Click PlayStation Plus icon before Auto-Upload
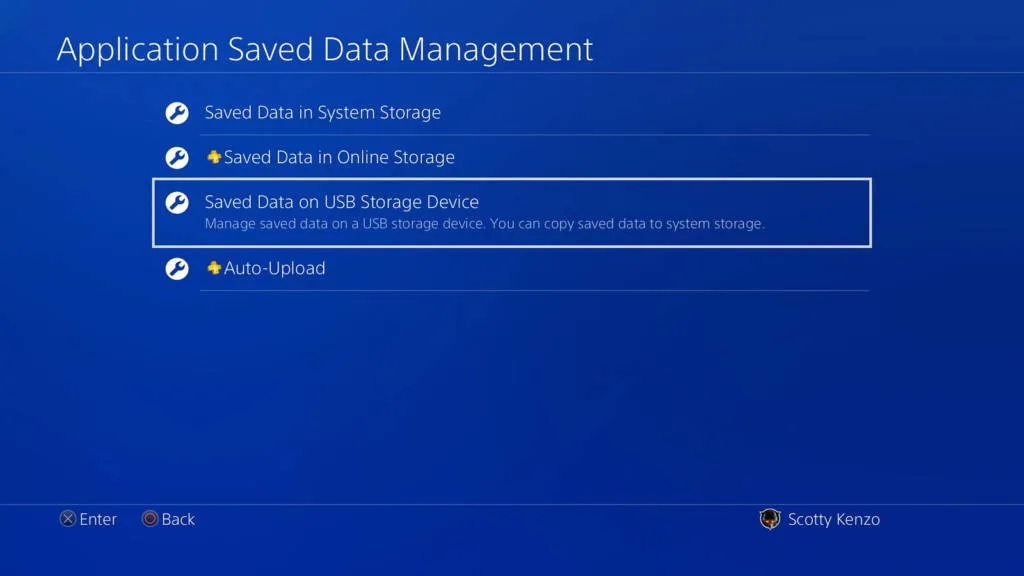Image resolution: width=1024 pixels, height=576 pixels. (214, 268)
